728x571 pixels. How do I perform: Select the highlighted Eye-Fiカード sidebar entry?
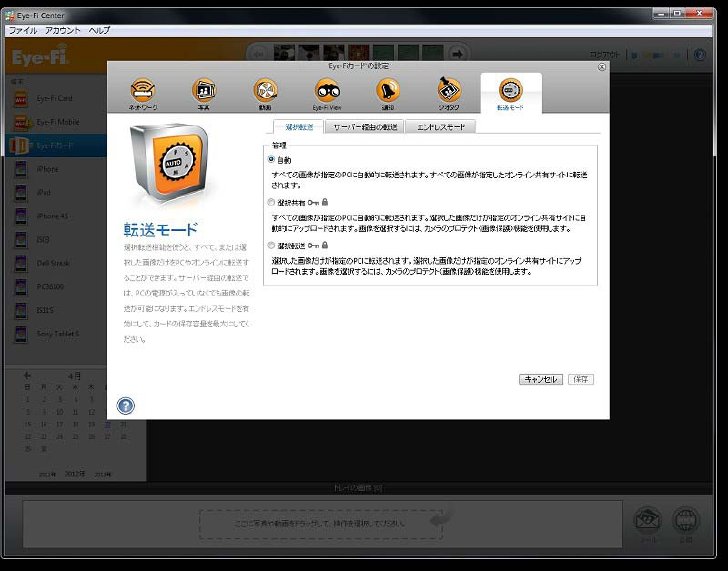point(56,146)
